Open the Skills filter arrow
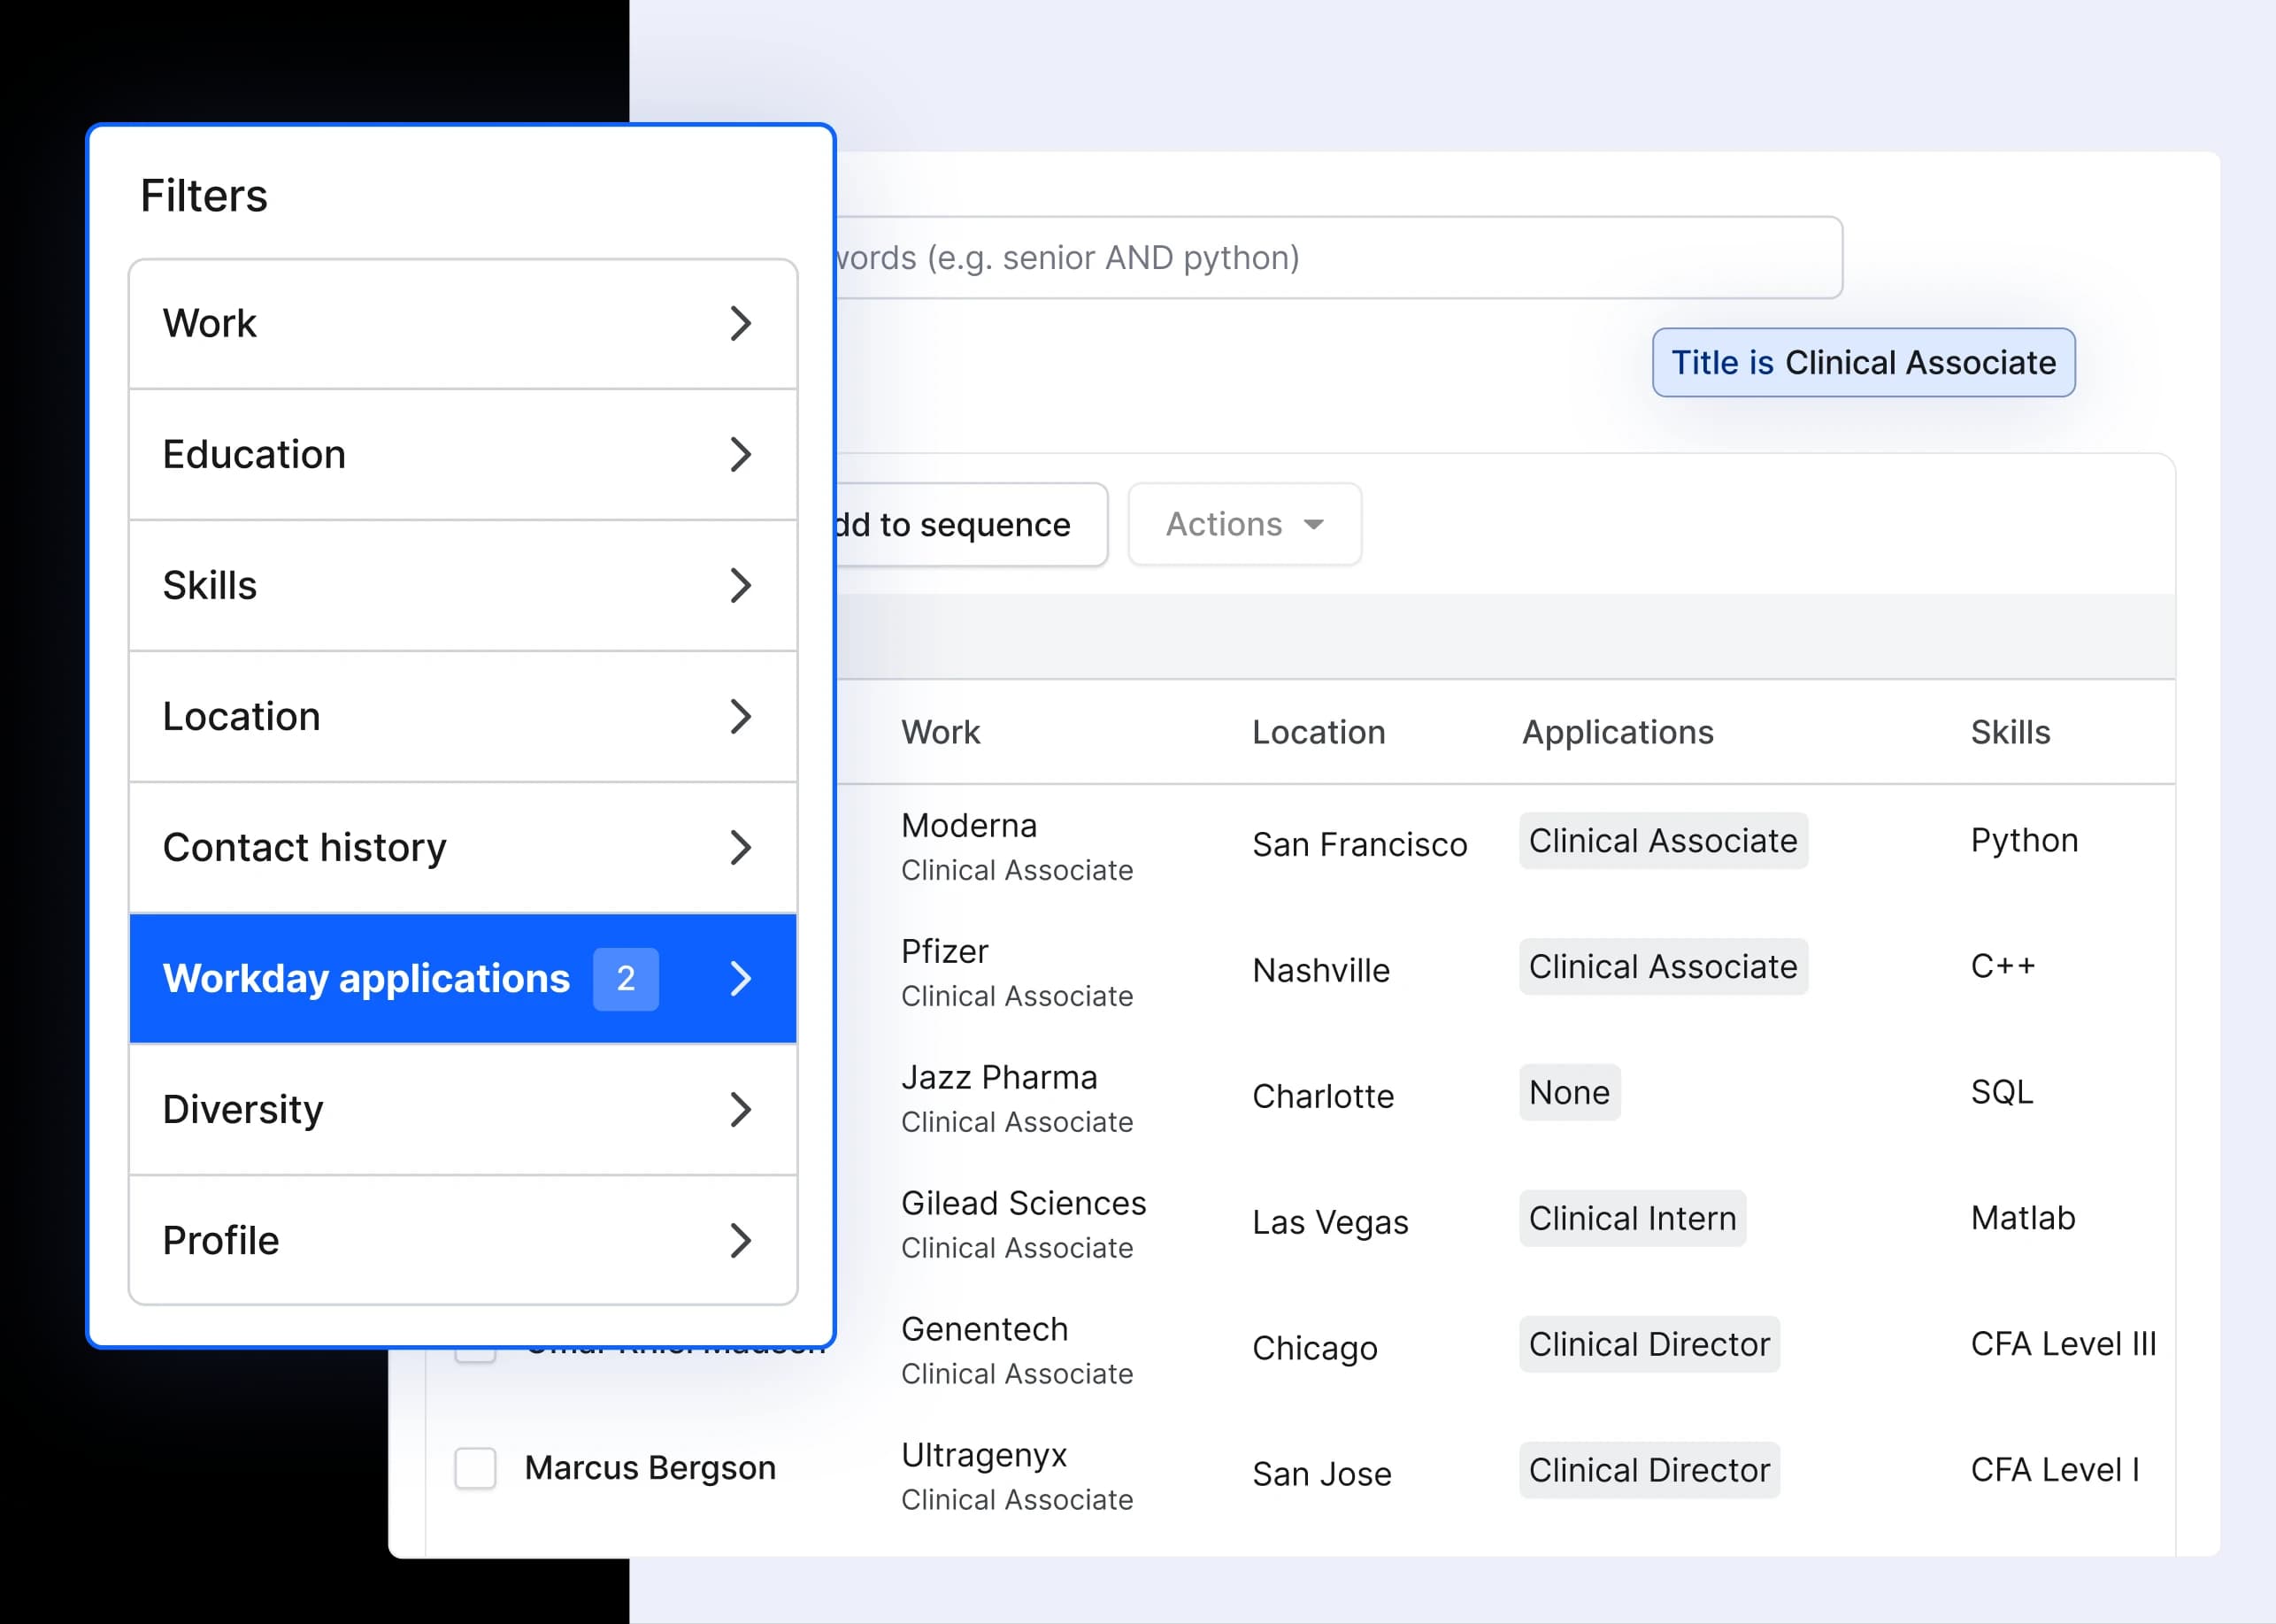Screen dimensions: 2276x1624 pyautogui.click(x=740, y=586)
